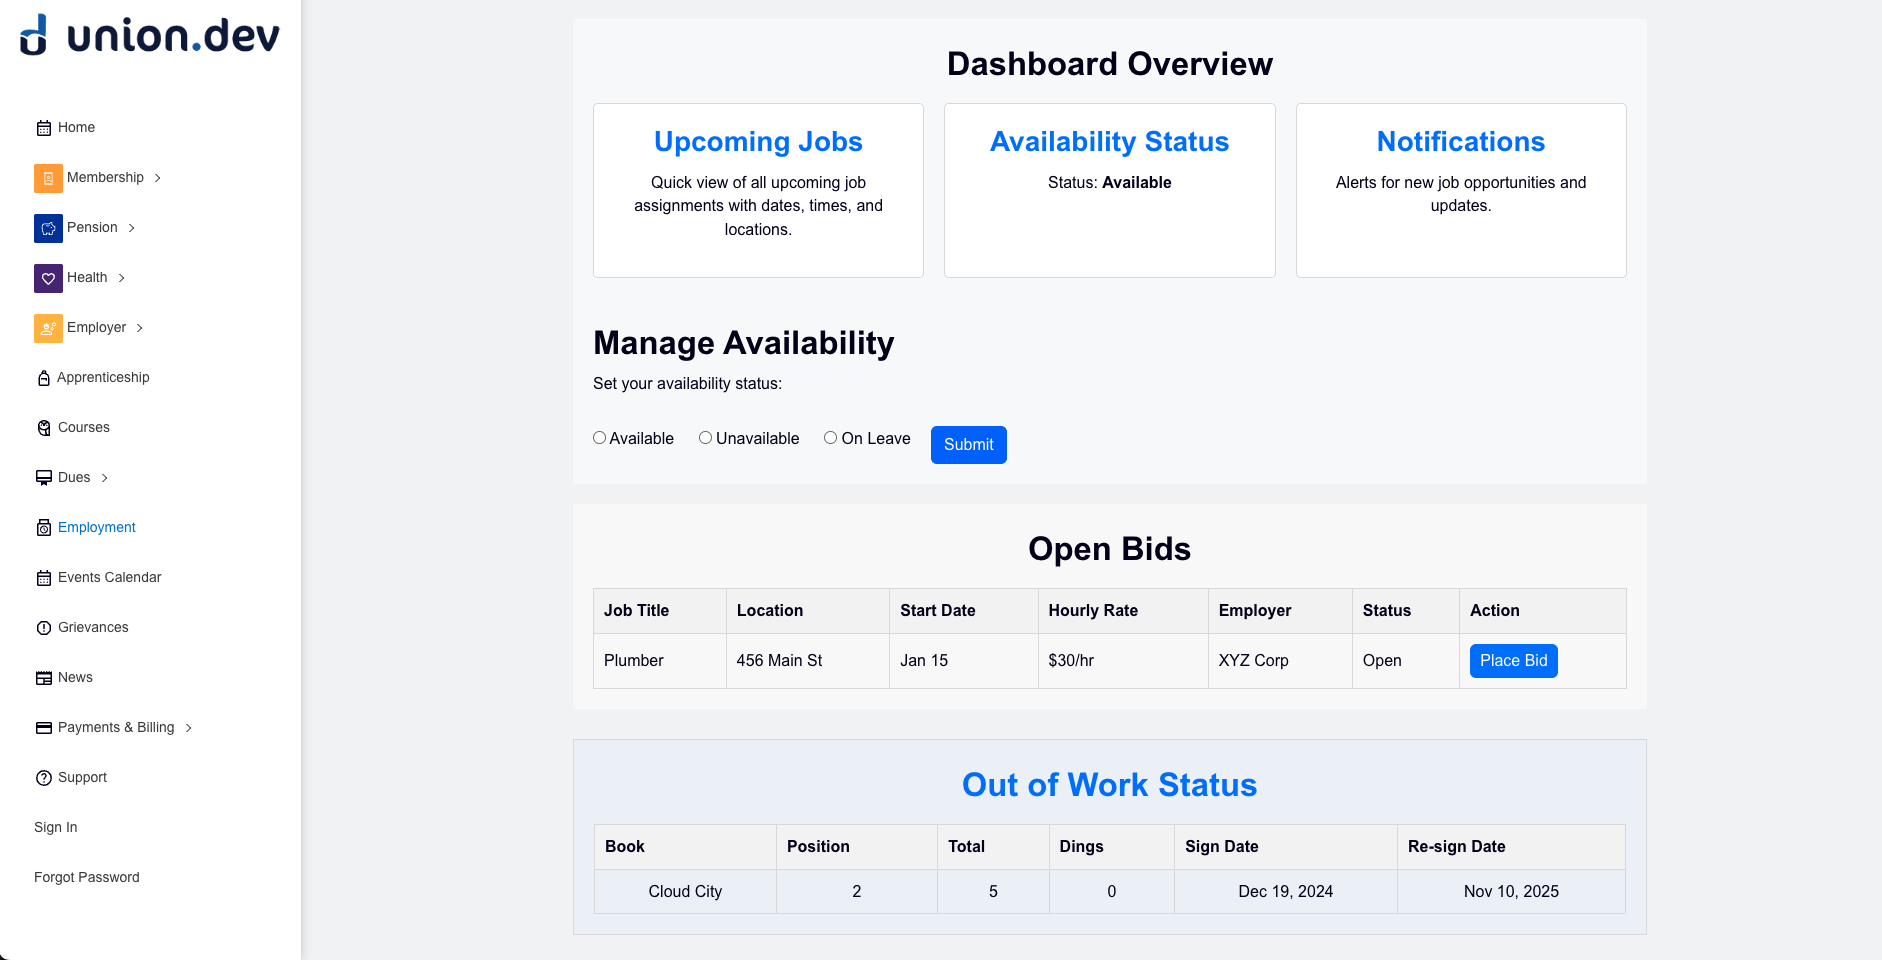
Task: Click the blue Pension piggy bank icon
Action: coord(48,228)
